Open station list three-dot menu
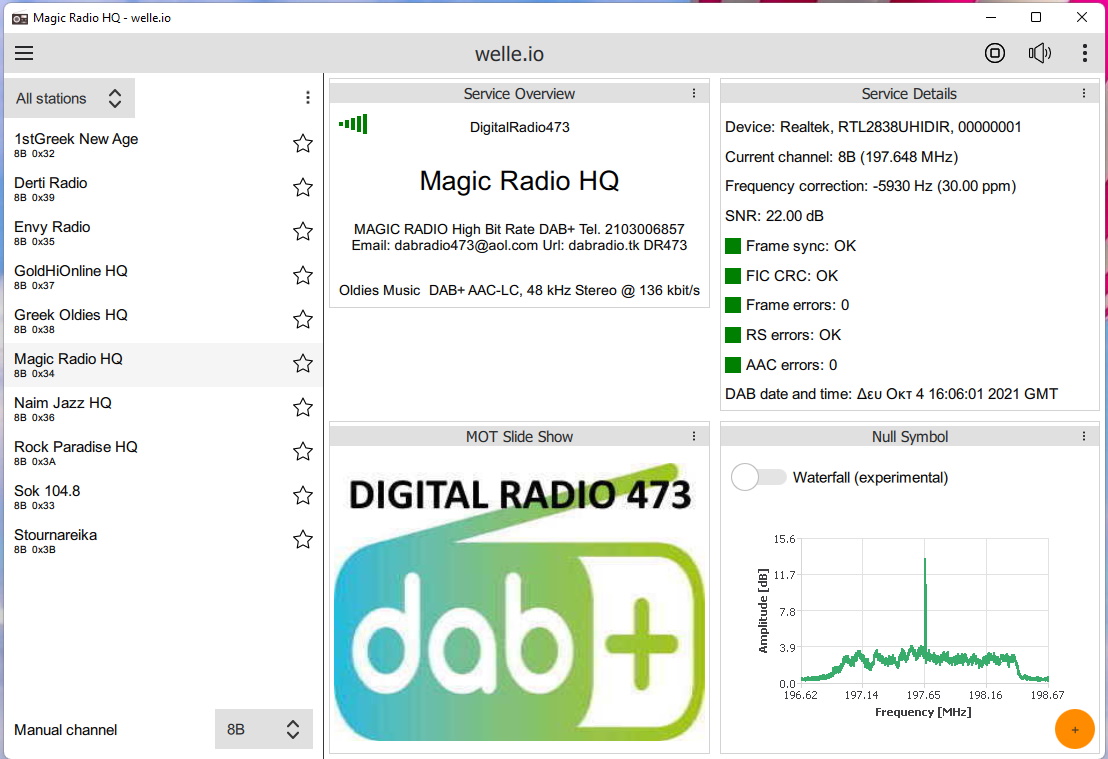The image size is (1108, 759). tap(308, 98)
